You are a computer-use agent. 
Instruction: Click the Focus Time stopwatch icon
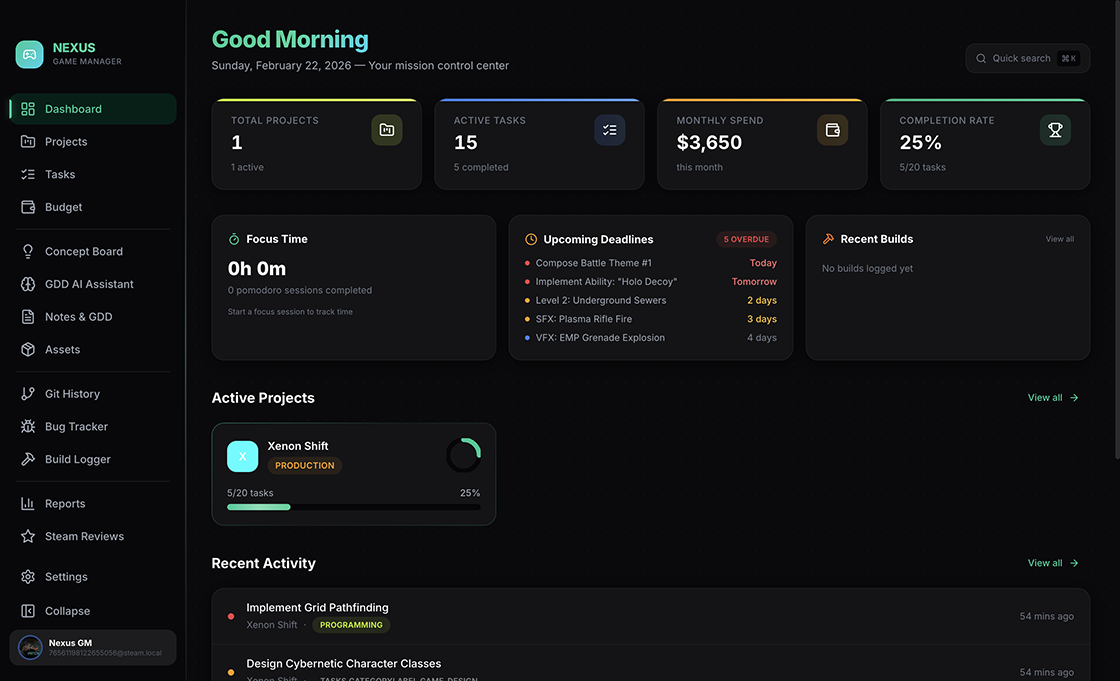click(234, 239)
